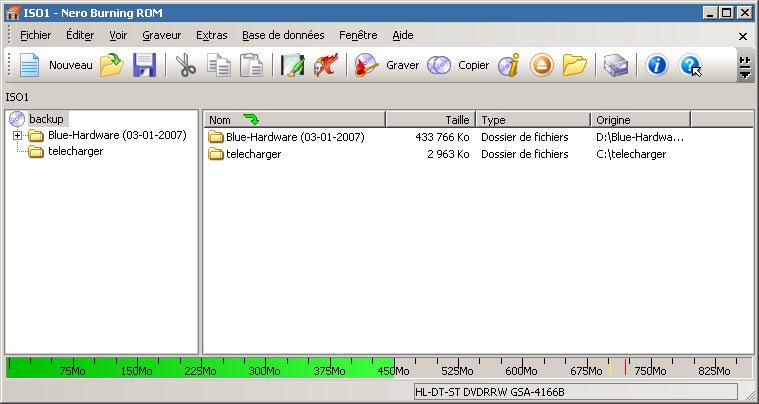
Task: Click the green capacity usage bar
Action: click(200, 368)
